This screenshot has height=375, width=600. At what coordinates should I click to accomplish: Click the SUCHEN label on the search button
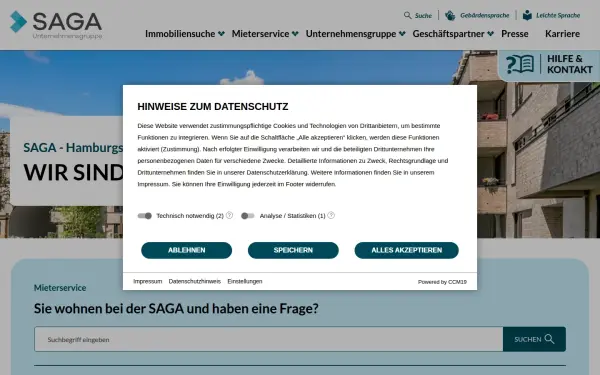528,339
